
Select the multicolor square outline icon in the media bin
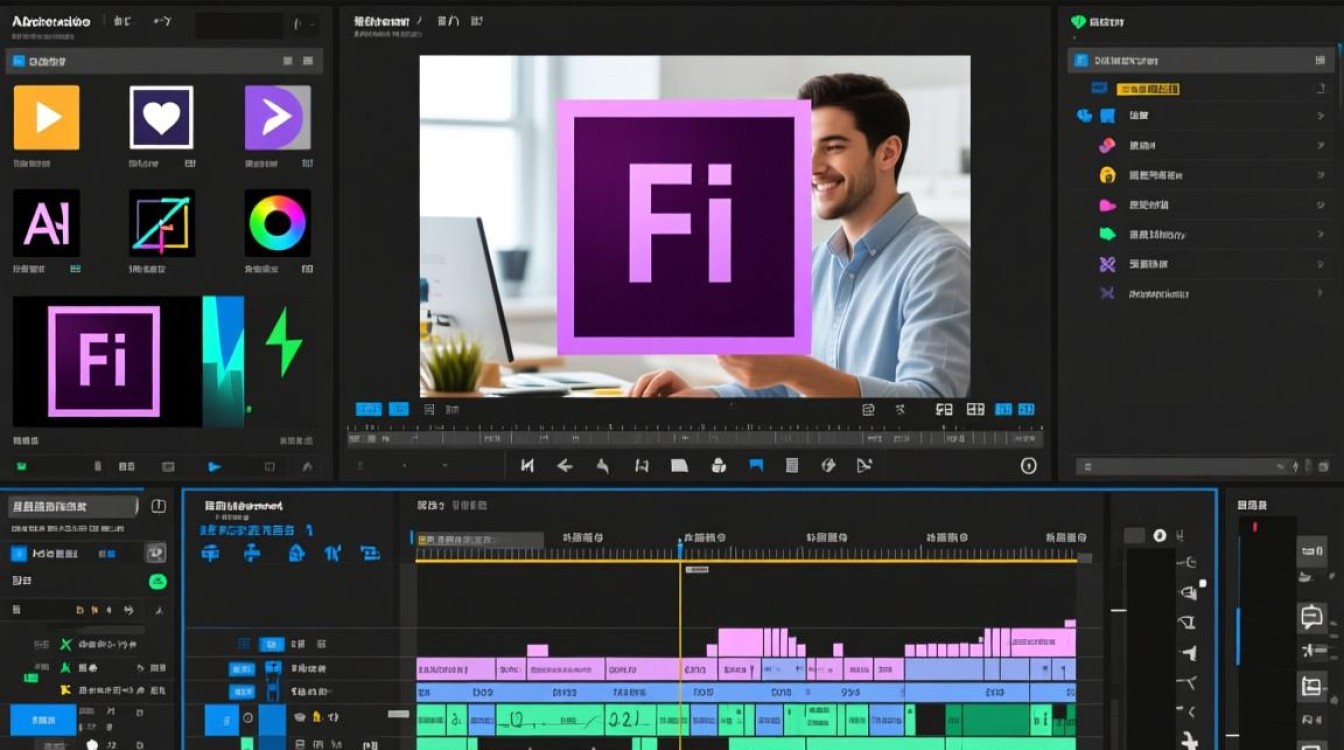161,223
